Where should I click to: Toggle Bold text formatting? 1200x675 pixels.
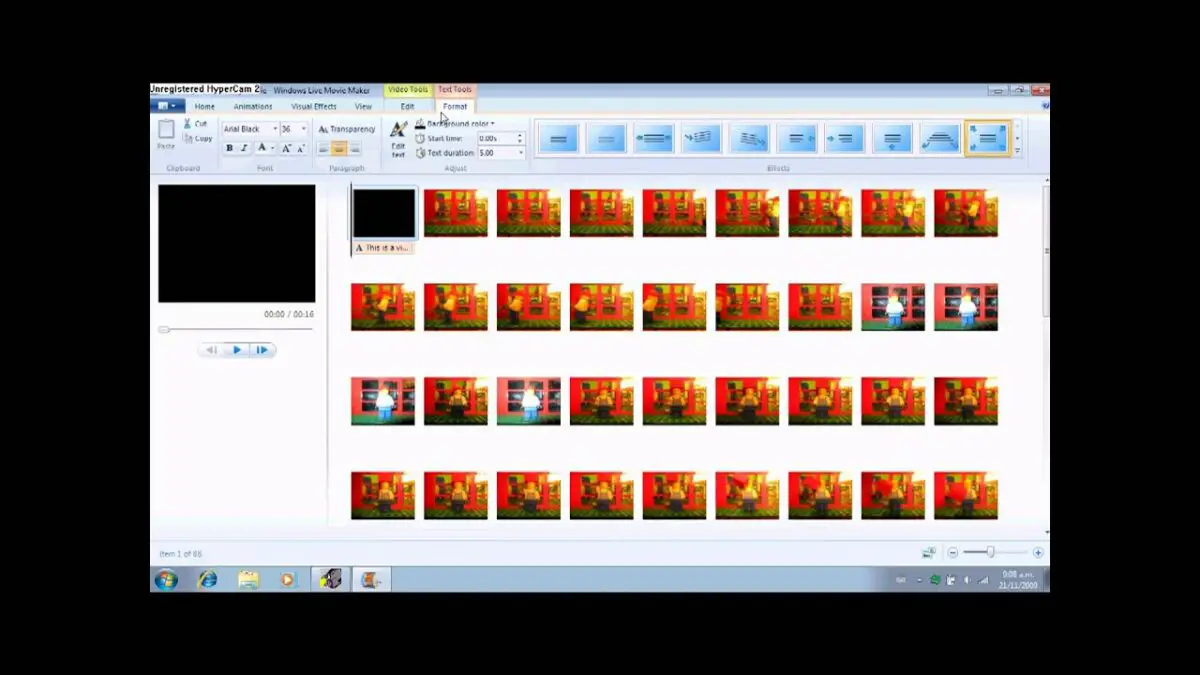229,148
